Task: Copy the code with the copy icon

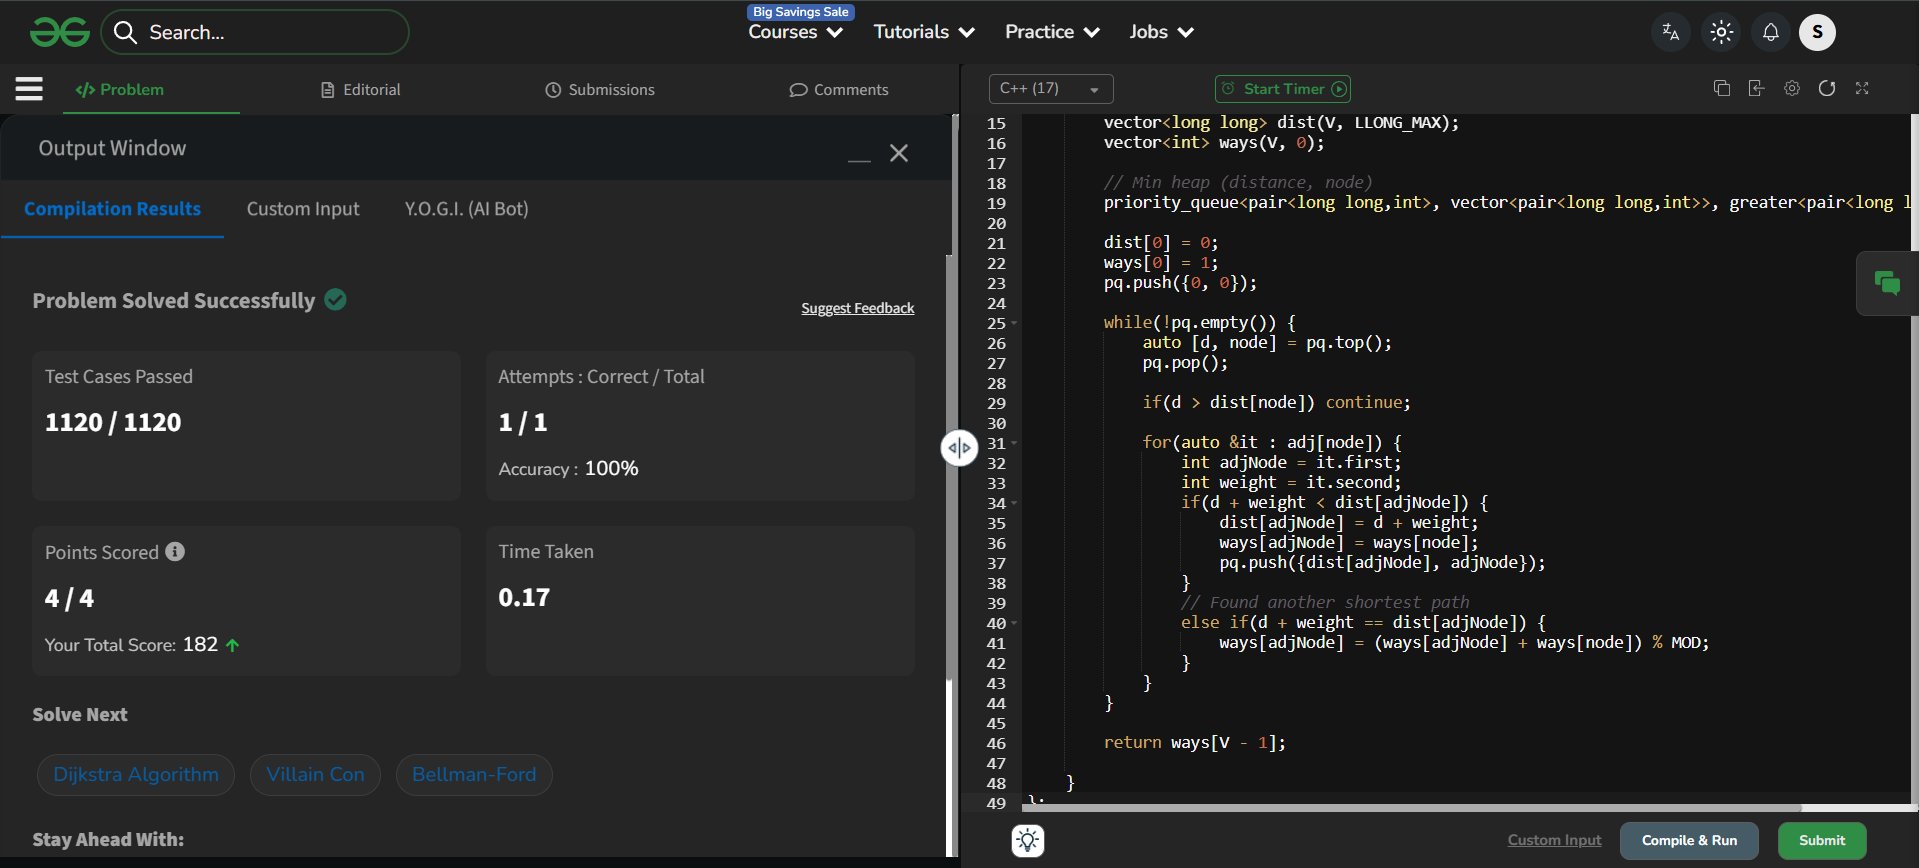Action: coord(1721,88)
